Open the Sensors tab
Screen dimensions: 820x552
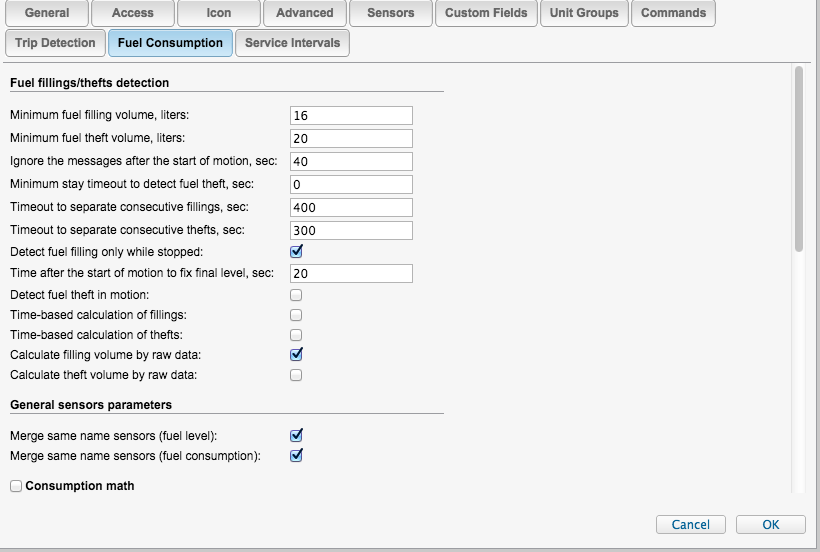click(391, 13)
